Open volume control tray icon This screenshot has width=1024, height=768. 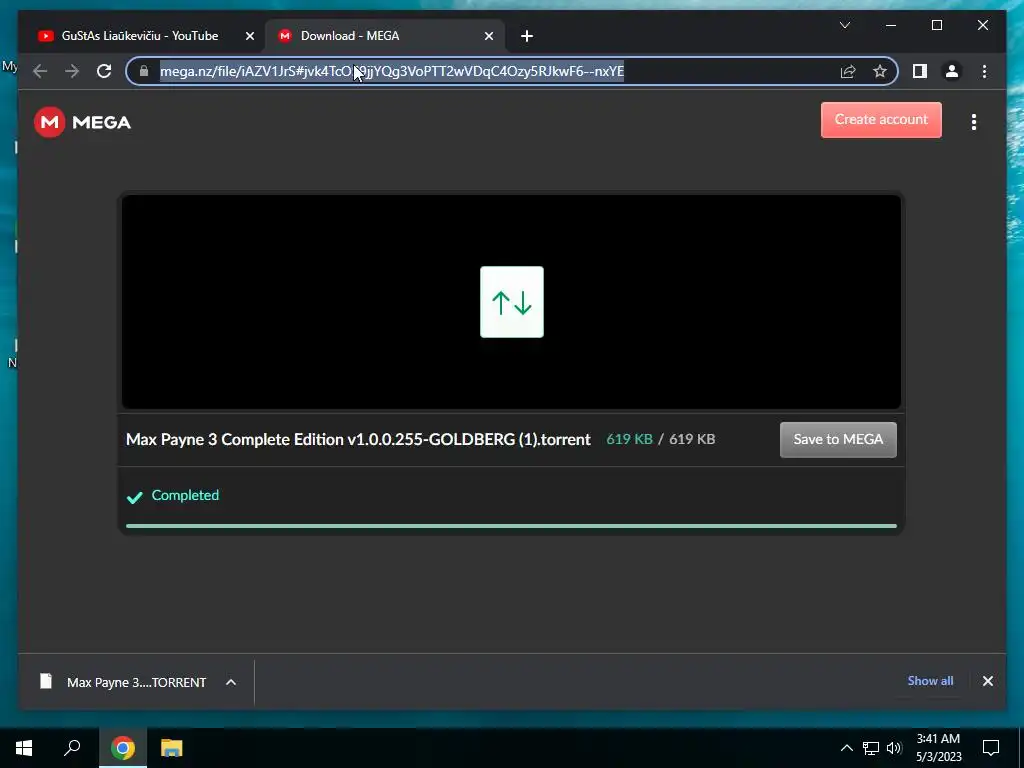tap(894, 748)
